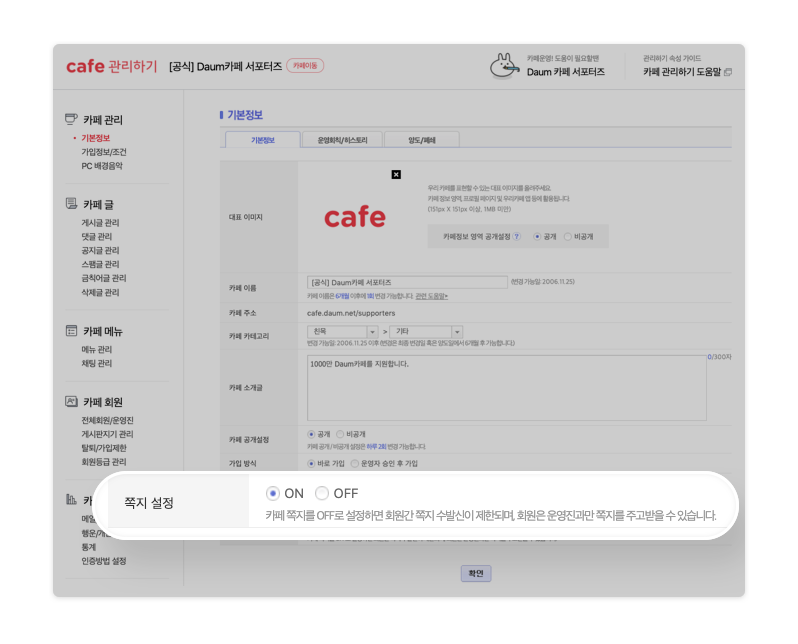Image resolution: width=798 pixels, height=644 pixels.
Task: Open the 기타 subcategory dropdown
Action: pos(425,331)
